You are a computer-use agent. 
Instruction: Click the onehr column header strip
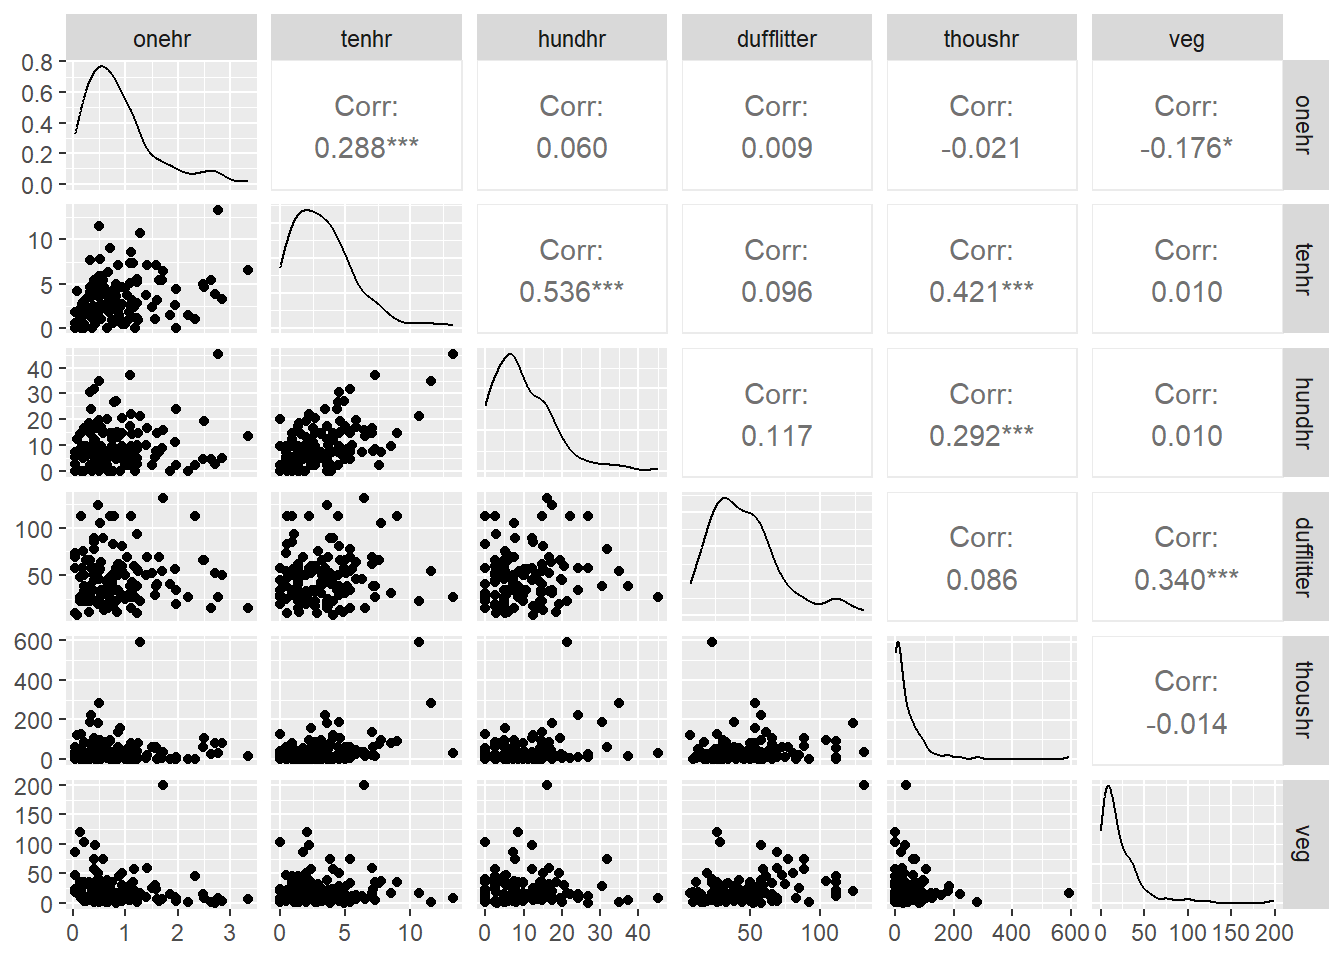click(x=161, y=39)
